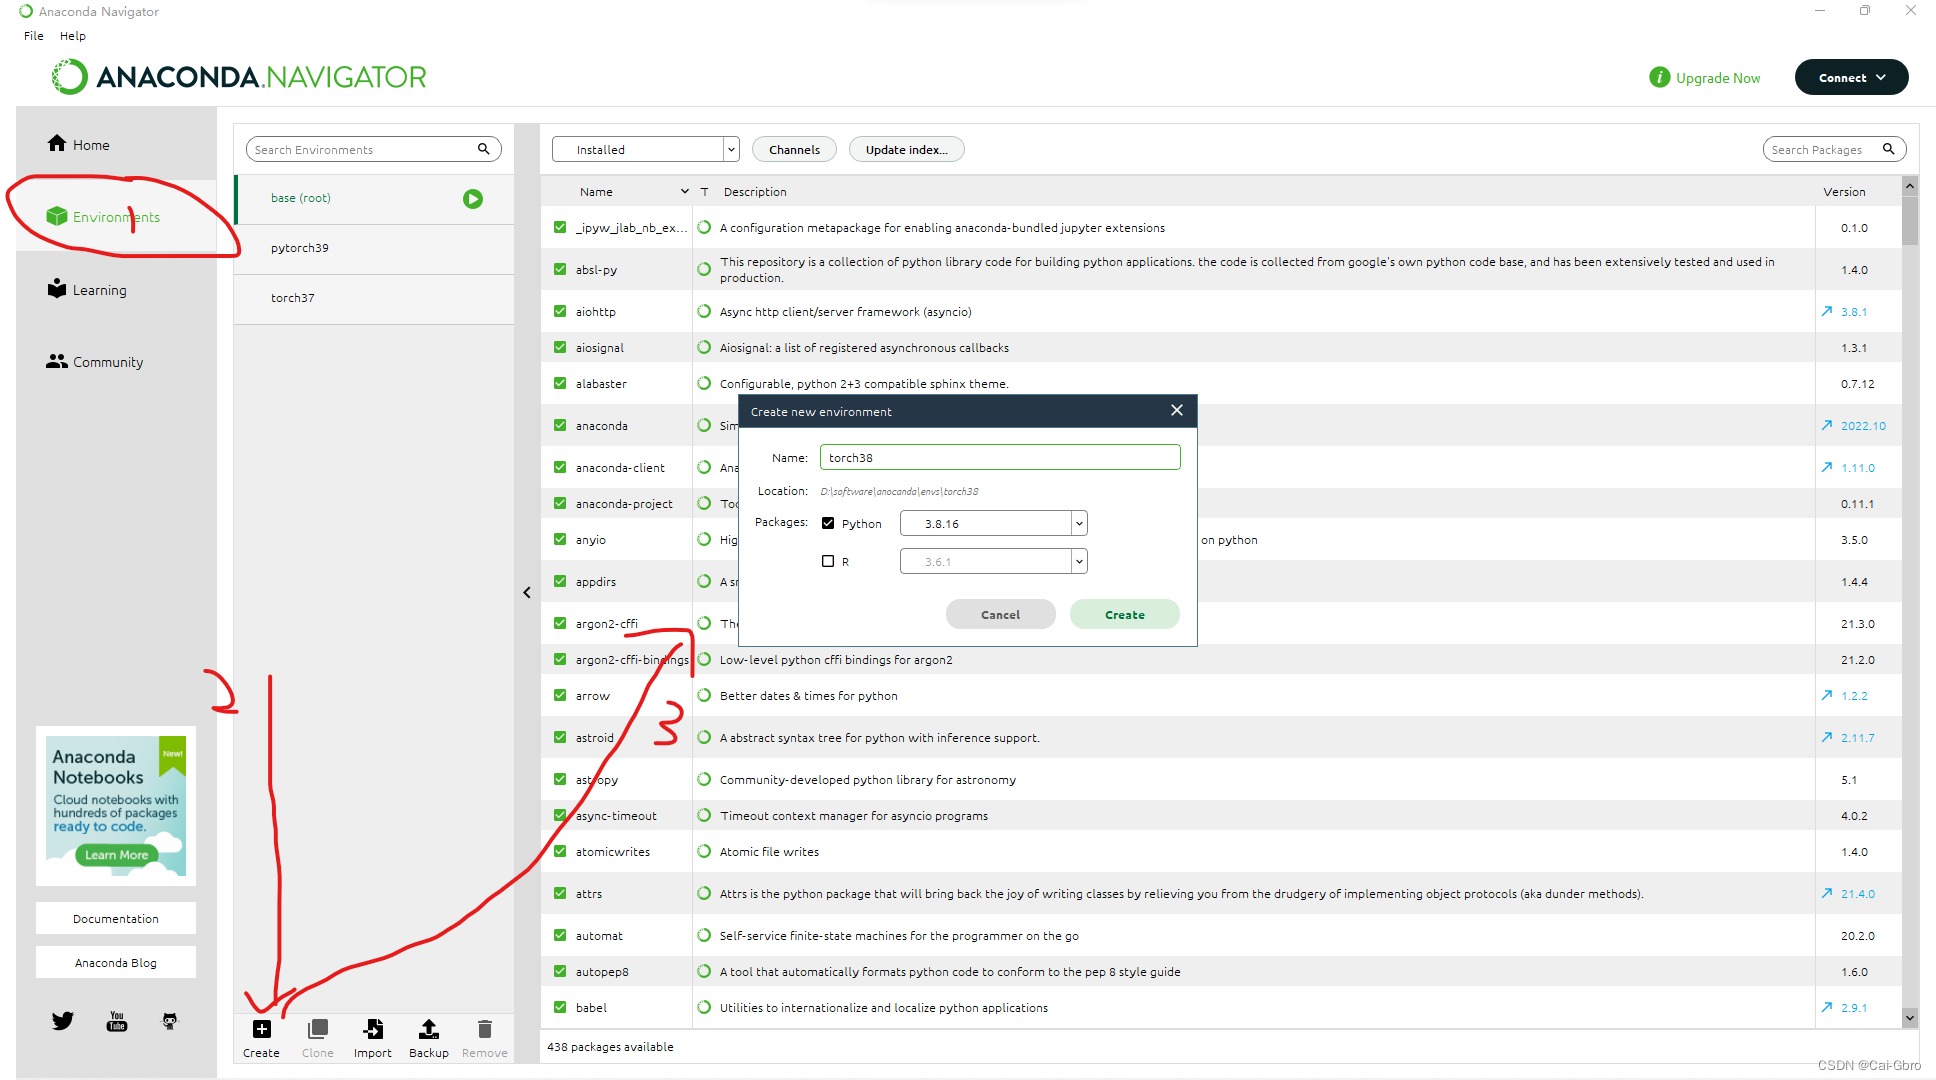Open the GitHub octocat icon link

[x=170, y=1021]
